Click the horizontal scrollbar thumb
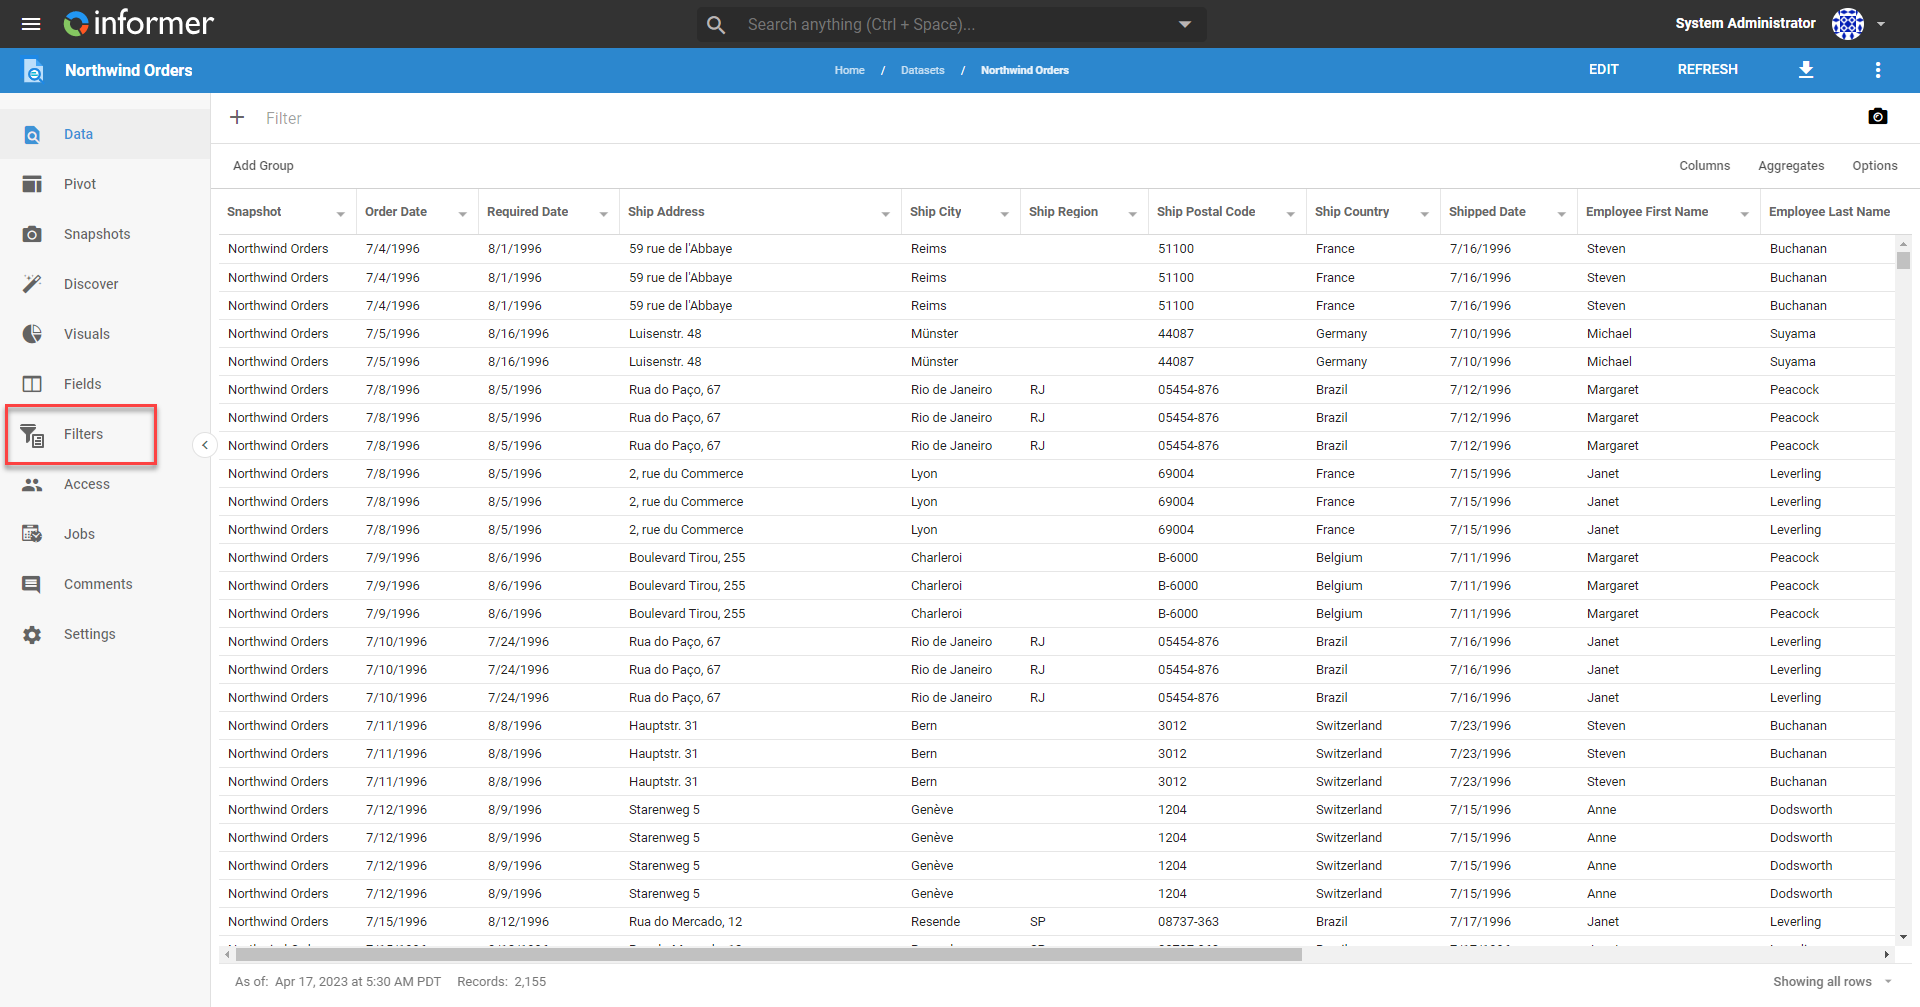This screenshot has height=1007, width=1920. coord(768,955)
